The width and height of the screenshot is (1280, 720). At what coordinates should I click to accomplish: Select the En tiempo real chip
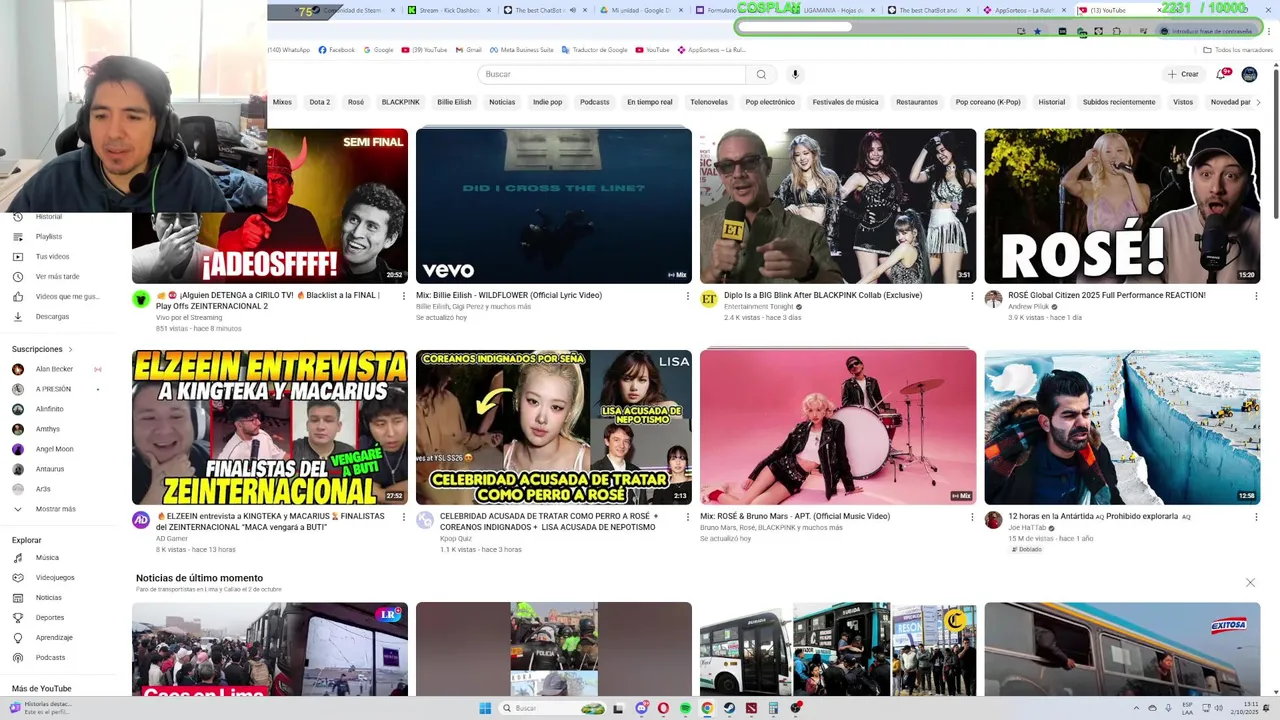[x=649, y=102]
